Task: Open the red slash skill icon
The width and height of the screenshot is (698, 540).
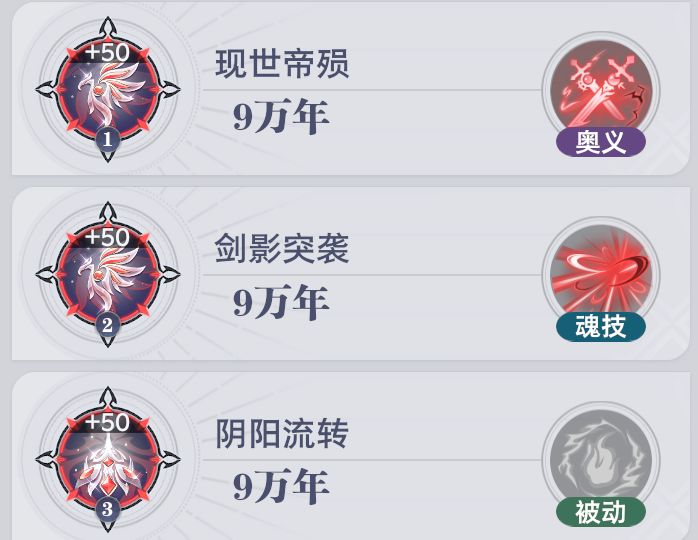Action: [x=601, y=275]
